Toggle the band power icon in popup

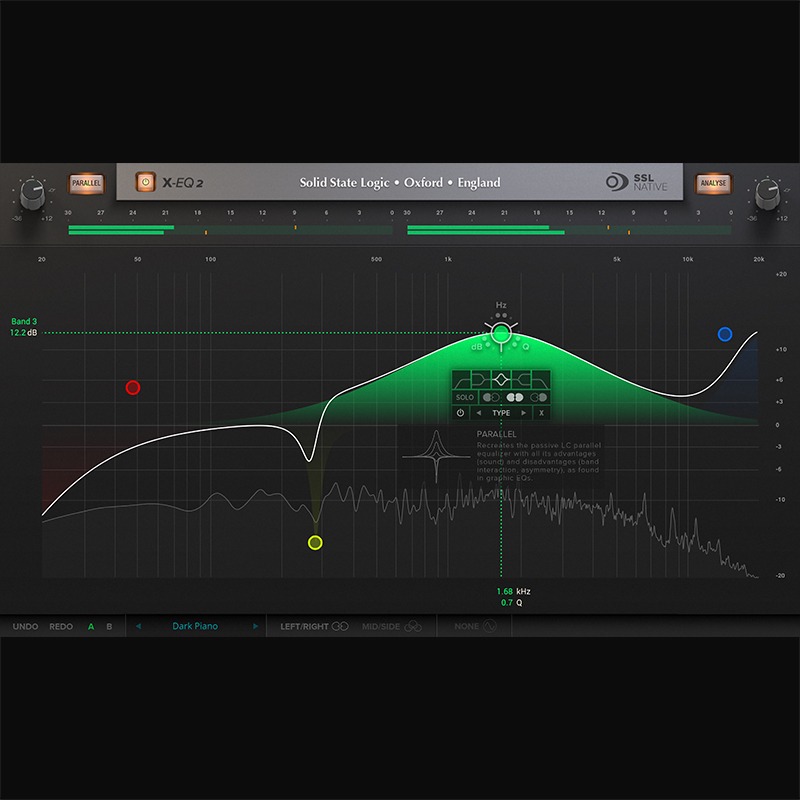(460, 413)
